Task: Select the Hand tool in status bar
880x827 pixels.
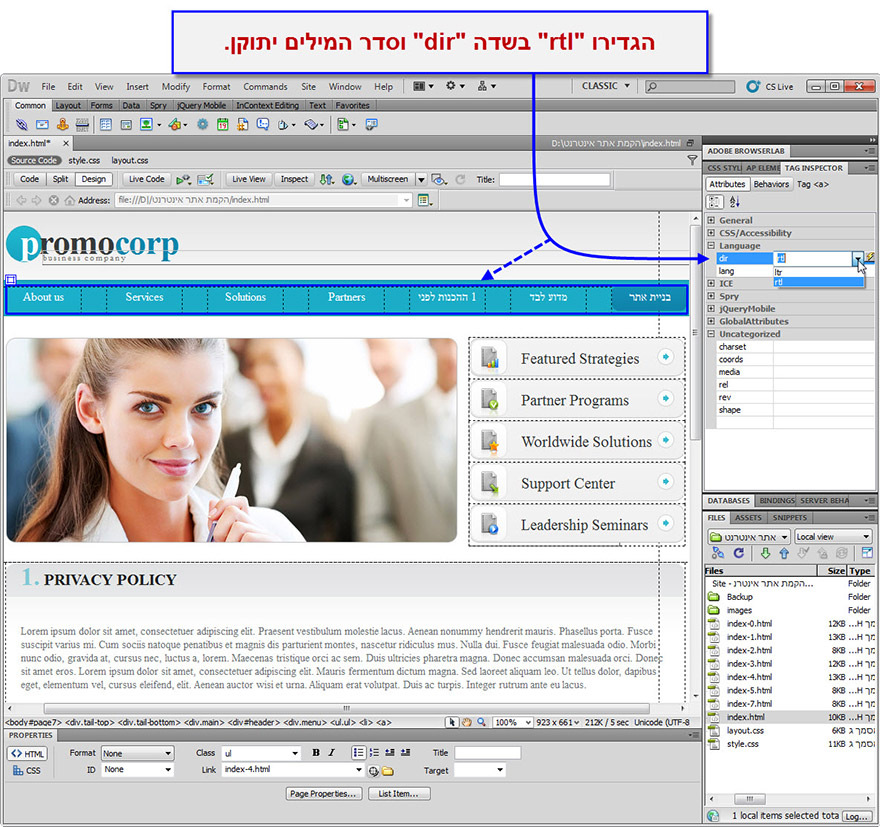Action: pyautogui.click(x=467, y=723)
